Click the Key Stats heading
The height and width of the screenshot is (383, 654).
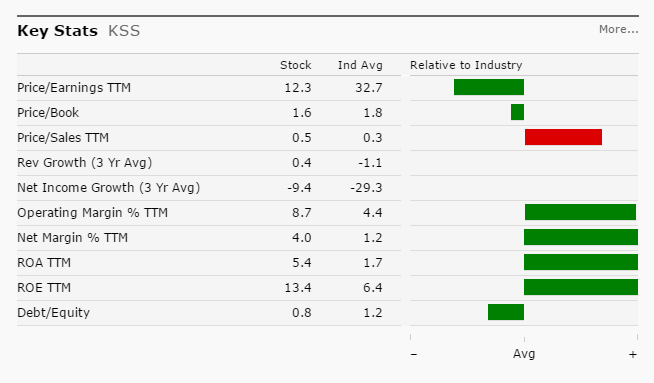tap(58, 31)
